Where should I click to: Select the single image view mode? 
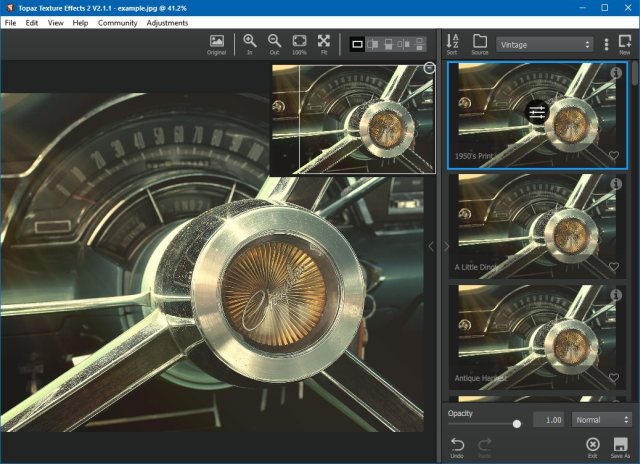click(358, 44)
